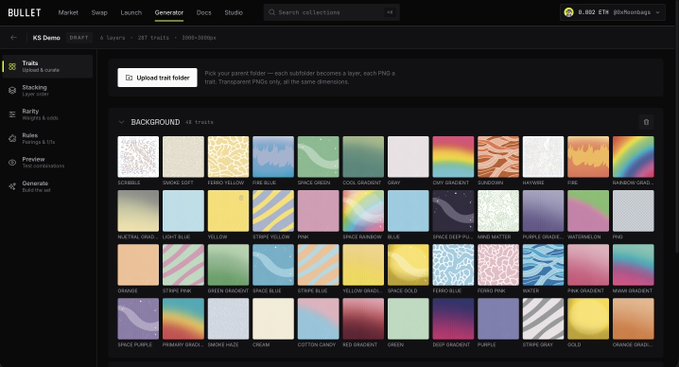Click the BULLET logo
This screenshot has height=367, width=679.
pos(24,13)
